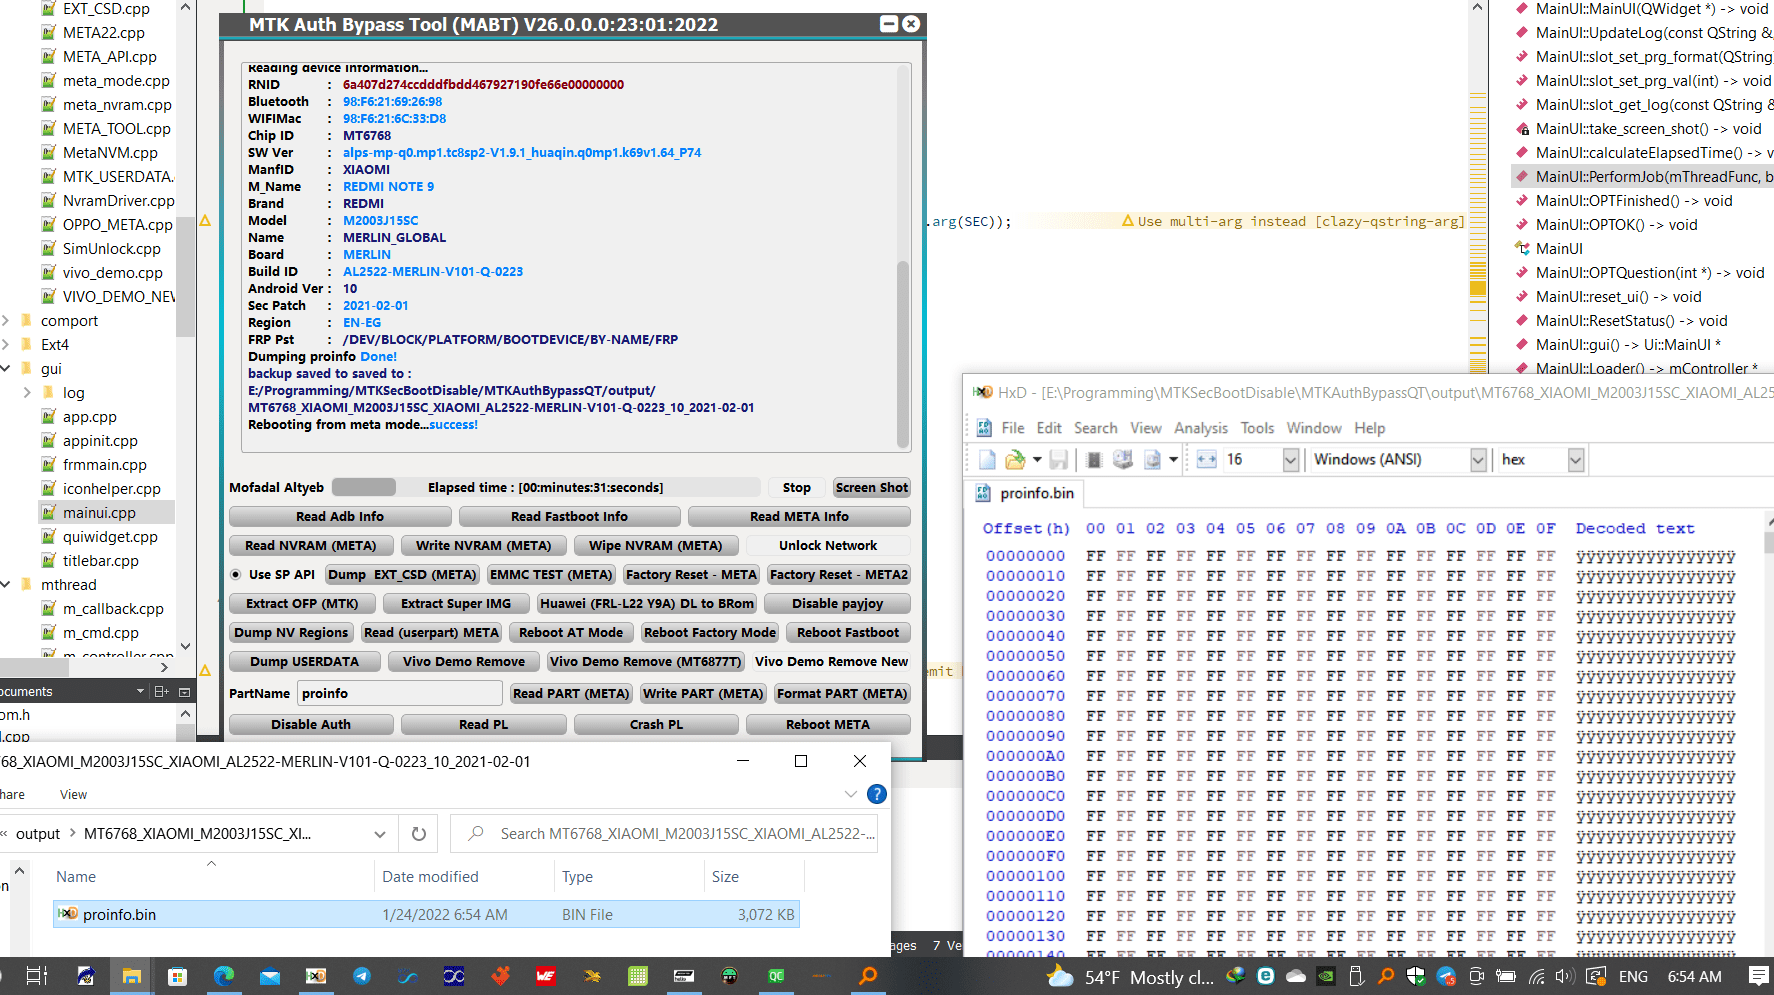Open the Tools menu in HxD
1774x995 pixels.
1257,428
